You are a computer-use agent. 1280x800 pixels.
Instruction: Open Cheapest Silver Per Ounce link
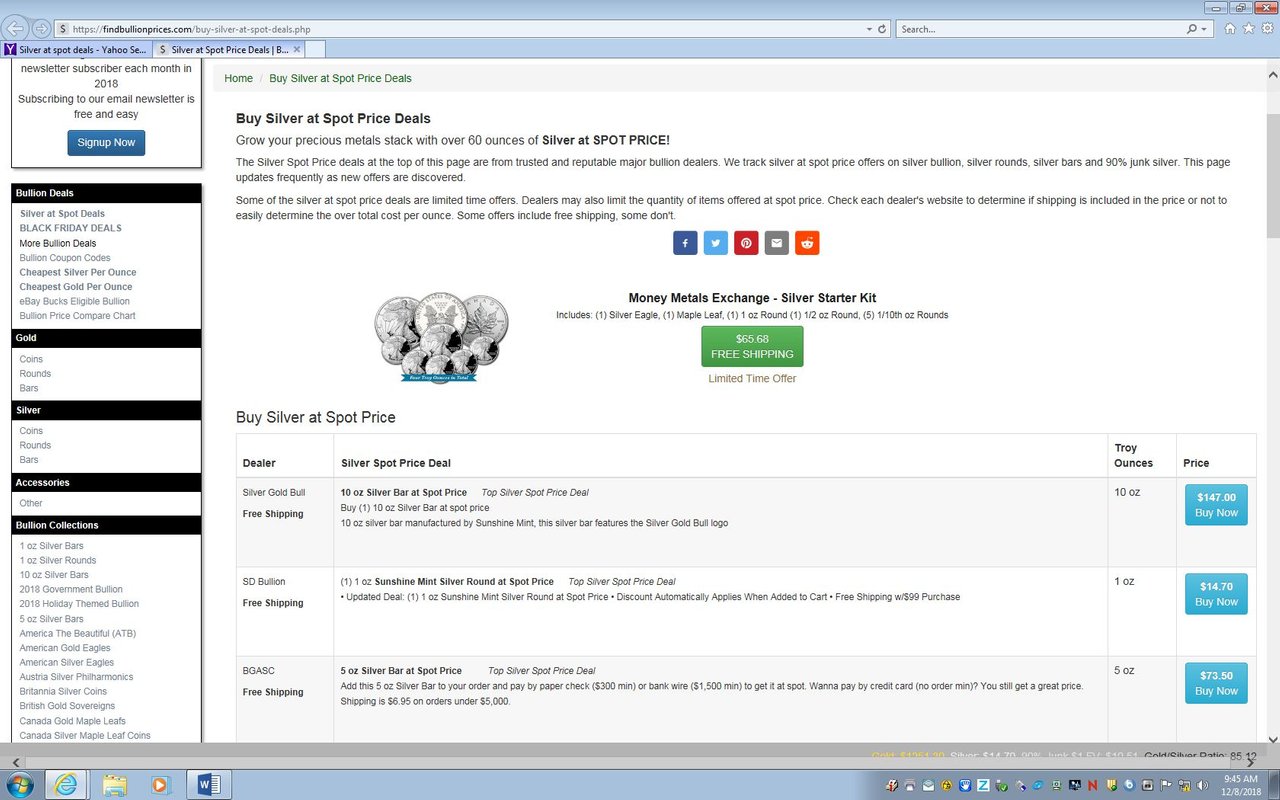(x=78, y=272)
